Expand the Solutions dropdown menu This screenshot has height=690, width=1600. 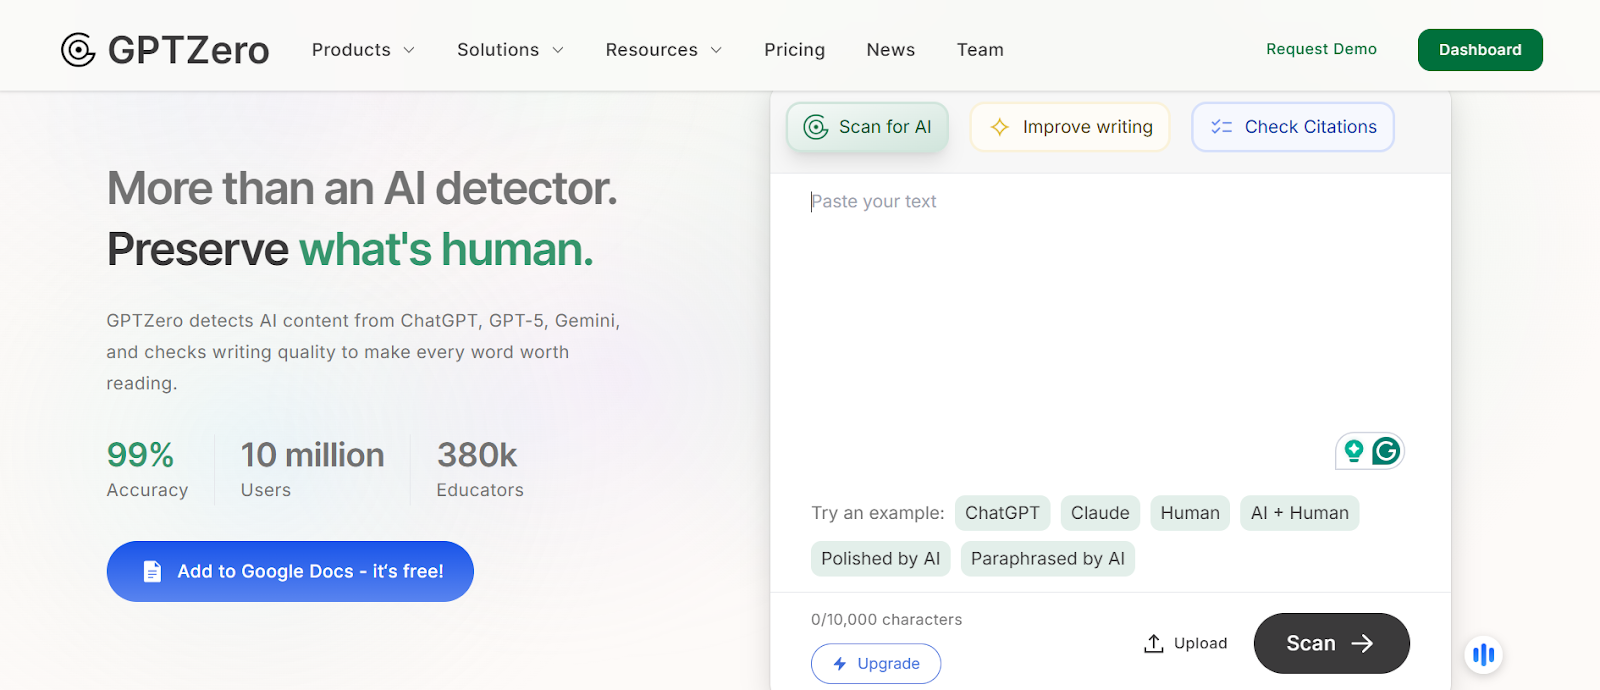point(510,50)
